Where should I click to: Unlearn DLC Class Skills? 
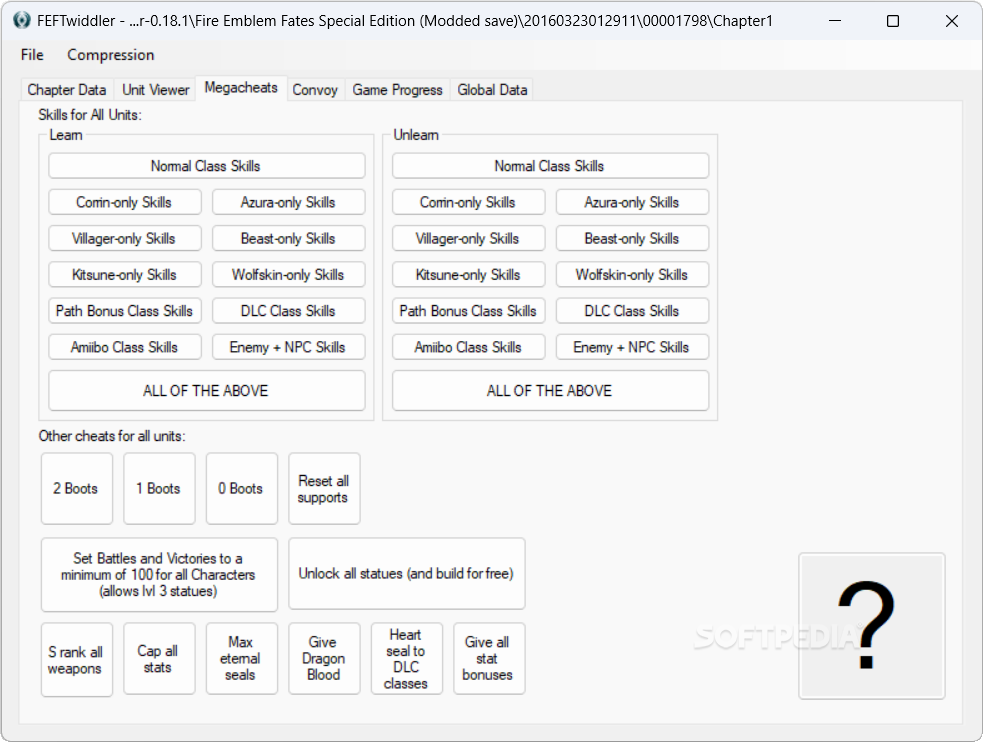point(632,311)
